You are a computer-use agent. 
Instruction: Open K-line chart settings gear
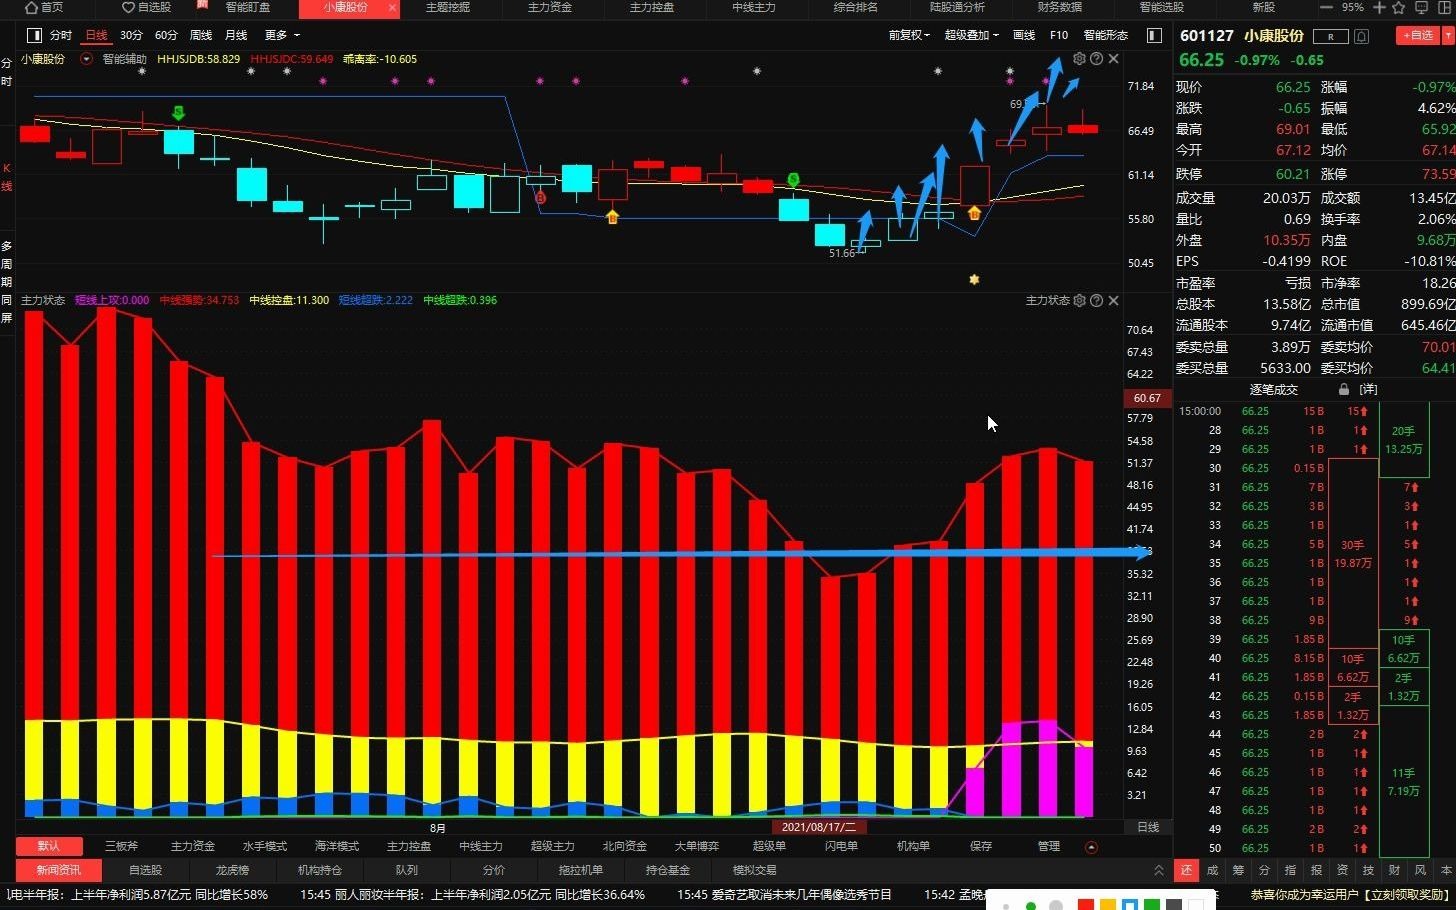1079,59
